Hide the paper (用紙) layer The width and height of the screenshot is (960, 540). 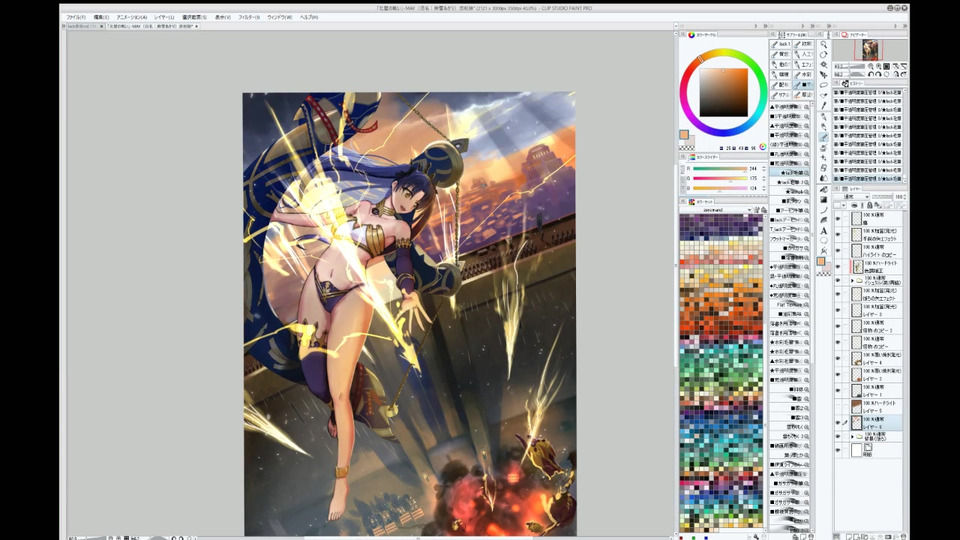pyautogui.click(x=838, y=451)
